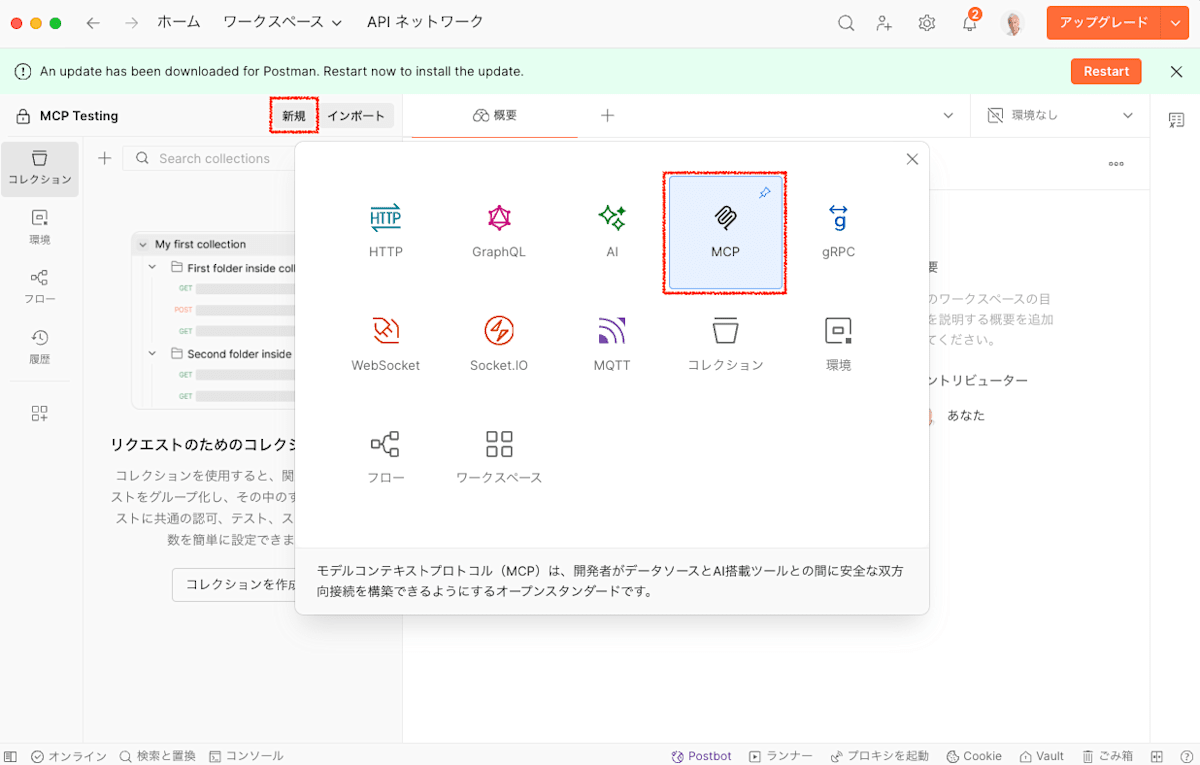Expand the tab list chevron
1200x765 pixels.
click(948, 116)
